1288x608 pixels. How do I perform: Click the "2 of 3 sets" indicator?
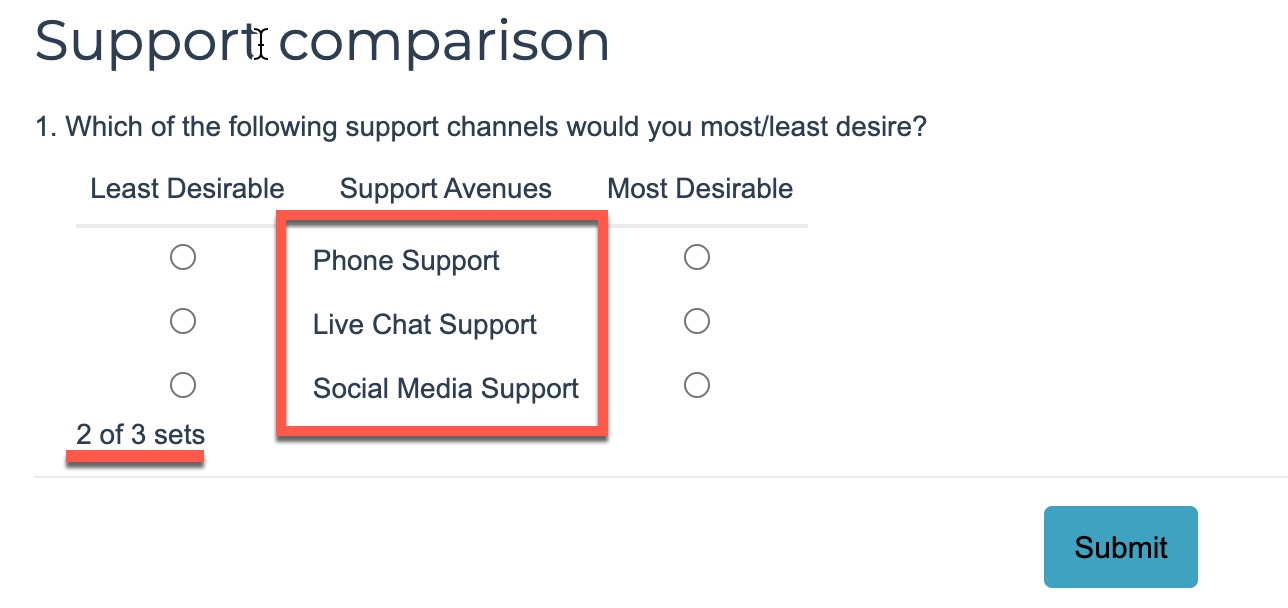pos(140,435)
